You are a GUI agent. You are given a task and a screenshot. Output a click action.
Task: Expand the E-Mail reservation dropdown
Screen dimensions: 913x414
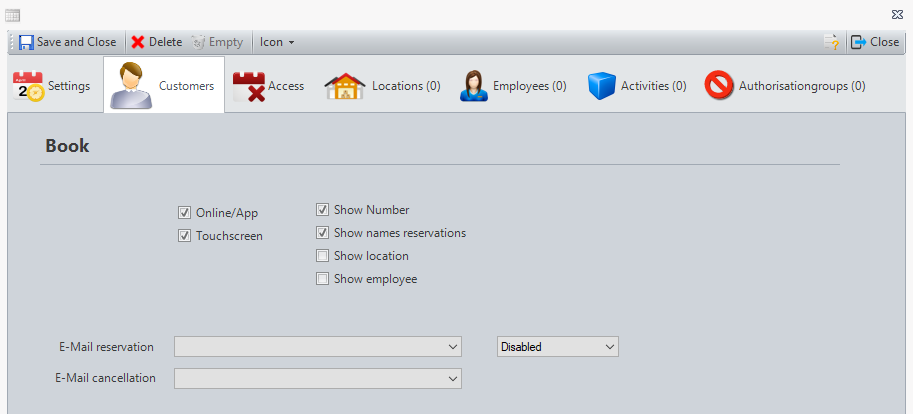[453, 347]
